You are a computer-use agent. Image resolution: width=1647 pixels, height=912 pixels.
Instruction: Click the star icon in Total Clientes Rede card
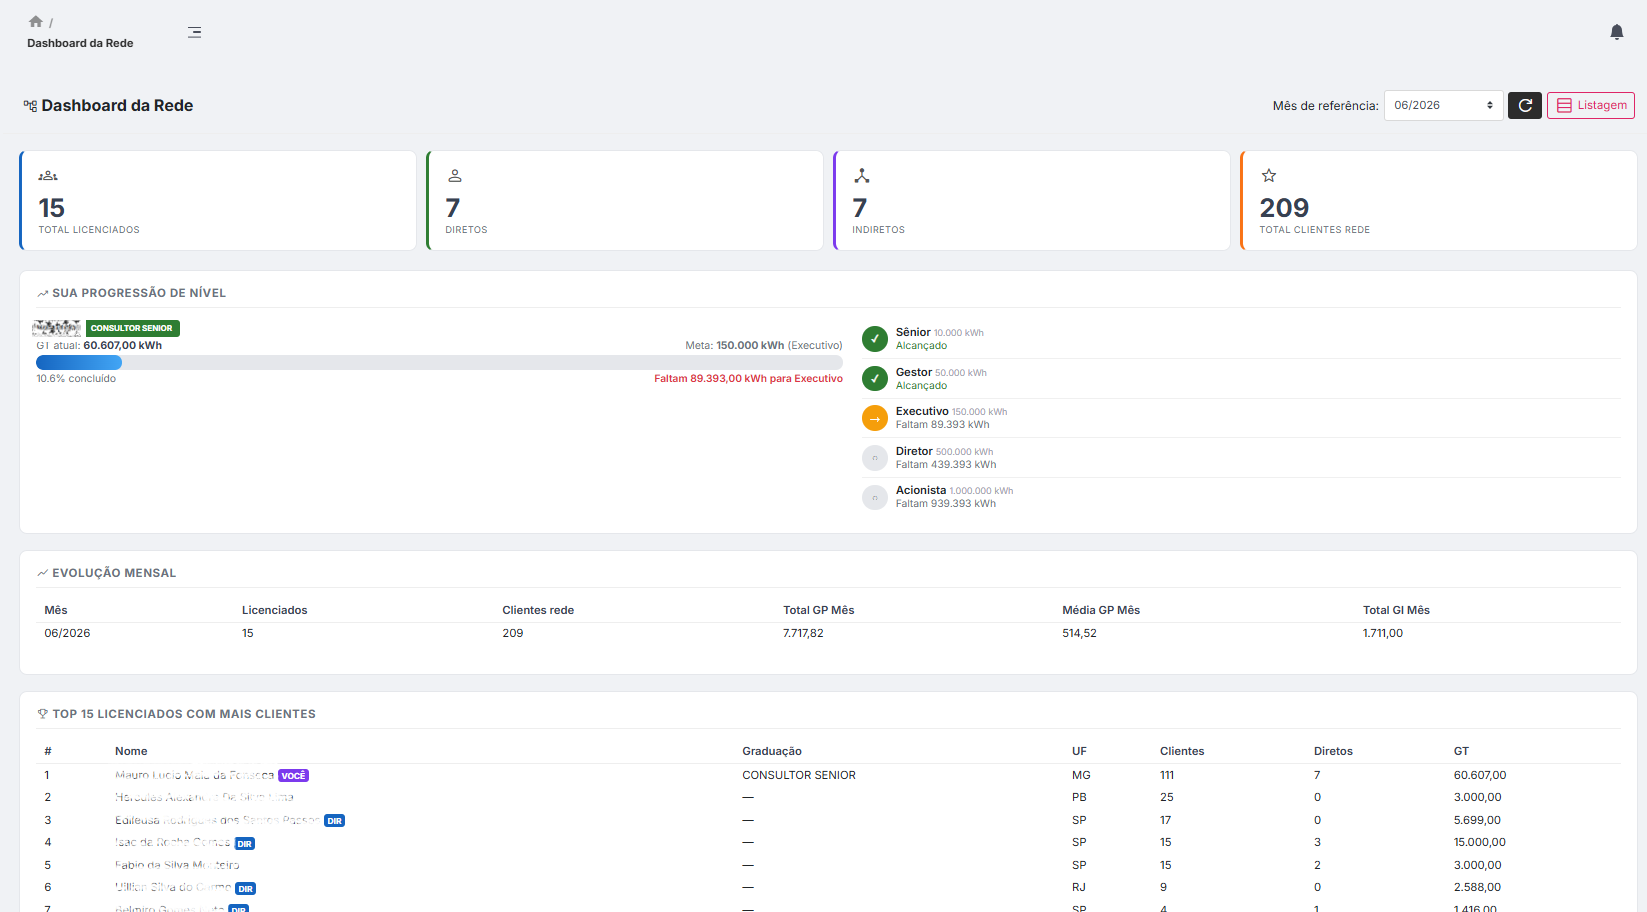1269,176
